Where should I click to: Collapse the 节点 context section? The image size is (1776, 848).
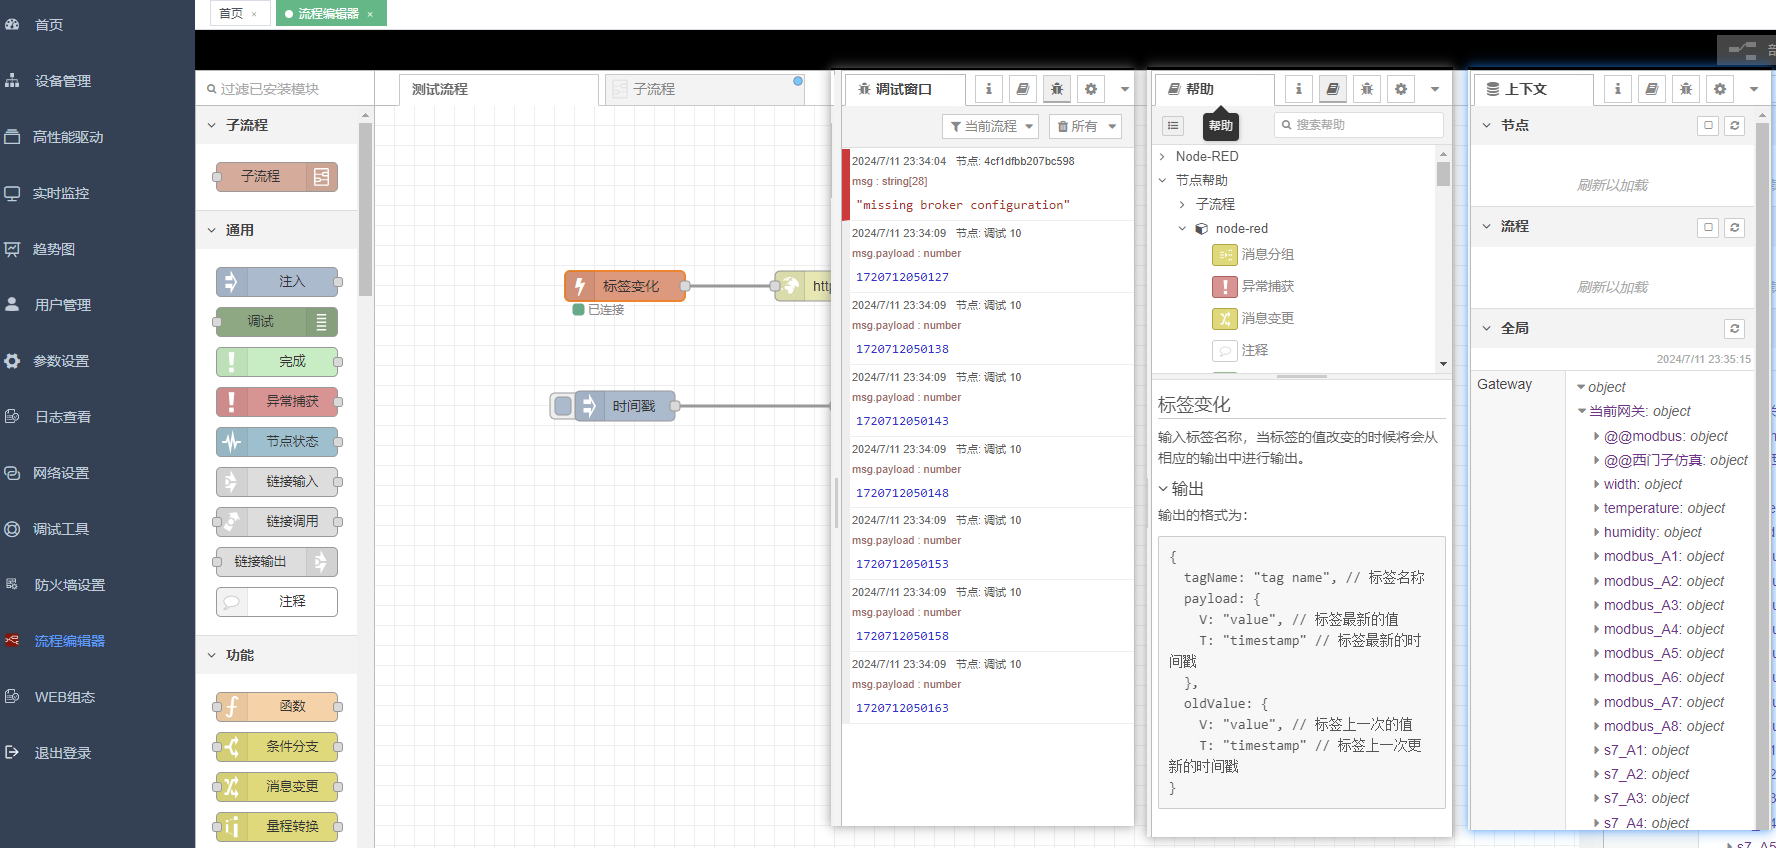(x=1487, y=125)
